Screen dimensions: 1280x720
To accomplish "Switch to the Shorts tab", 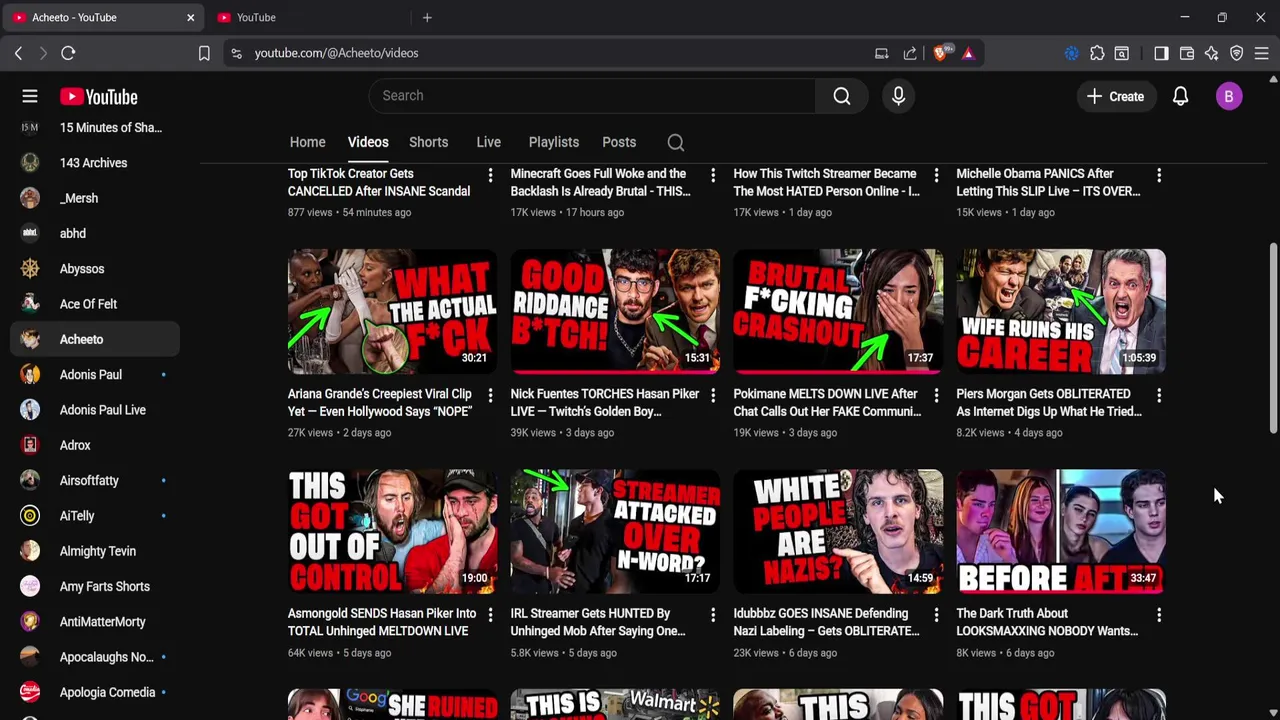I will click(428, 142).
